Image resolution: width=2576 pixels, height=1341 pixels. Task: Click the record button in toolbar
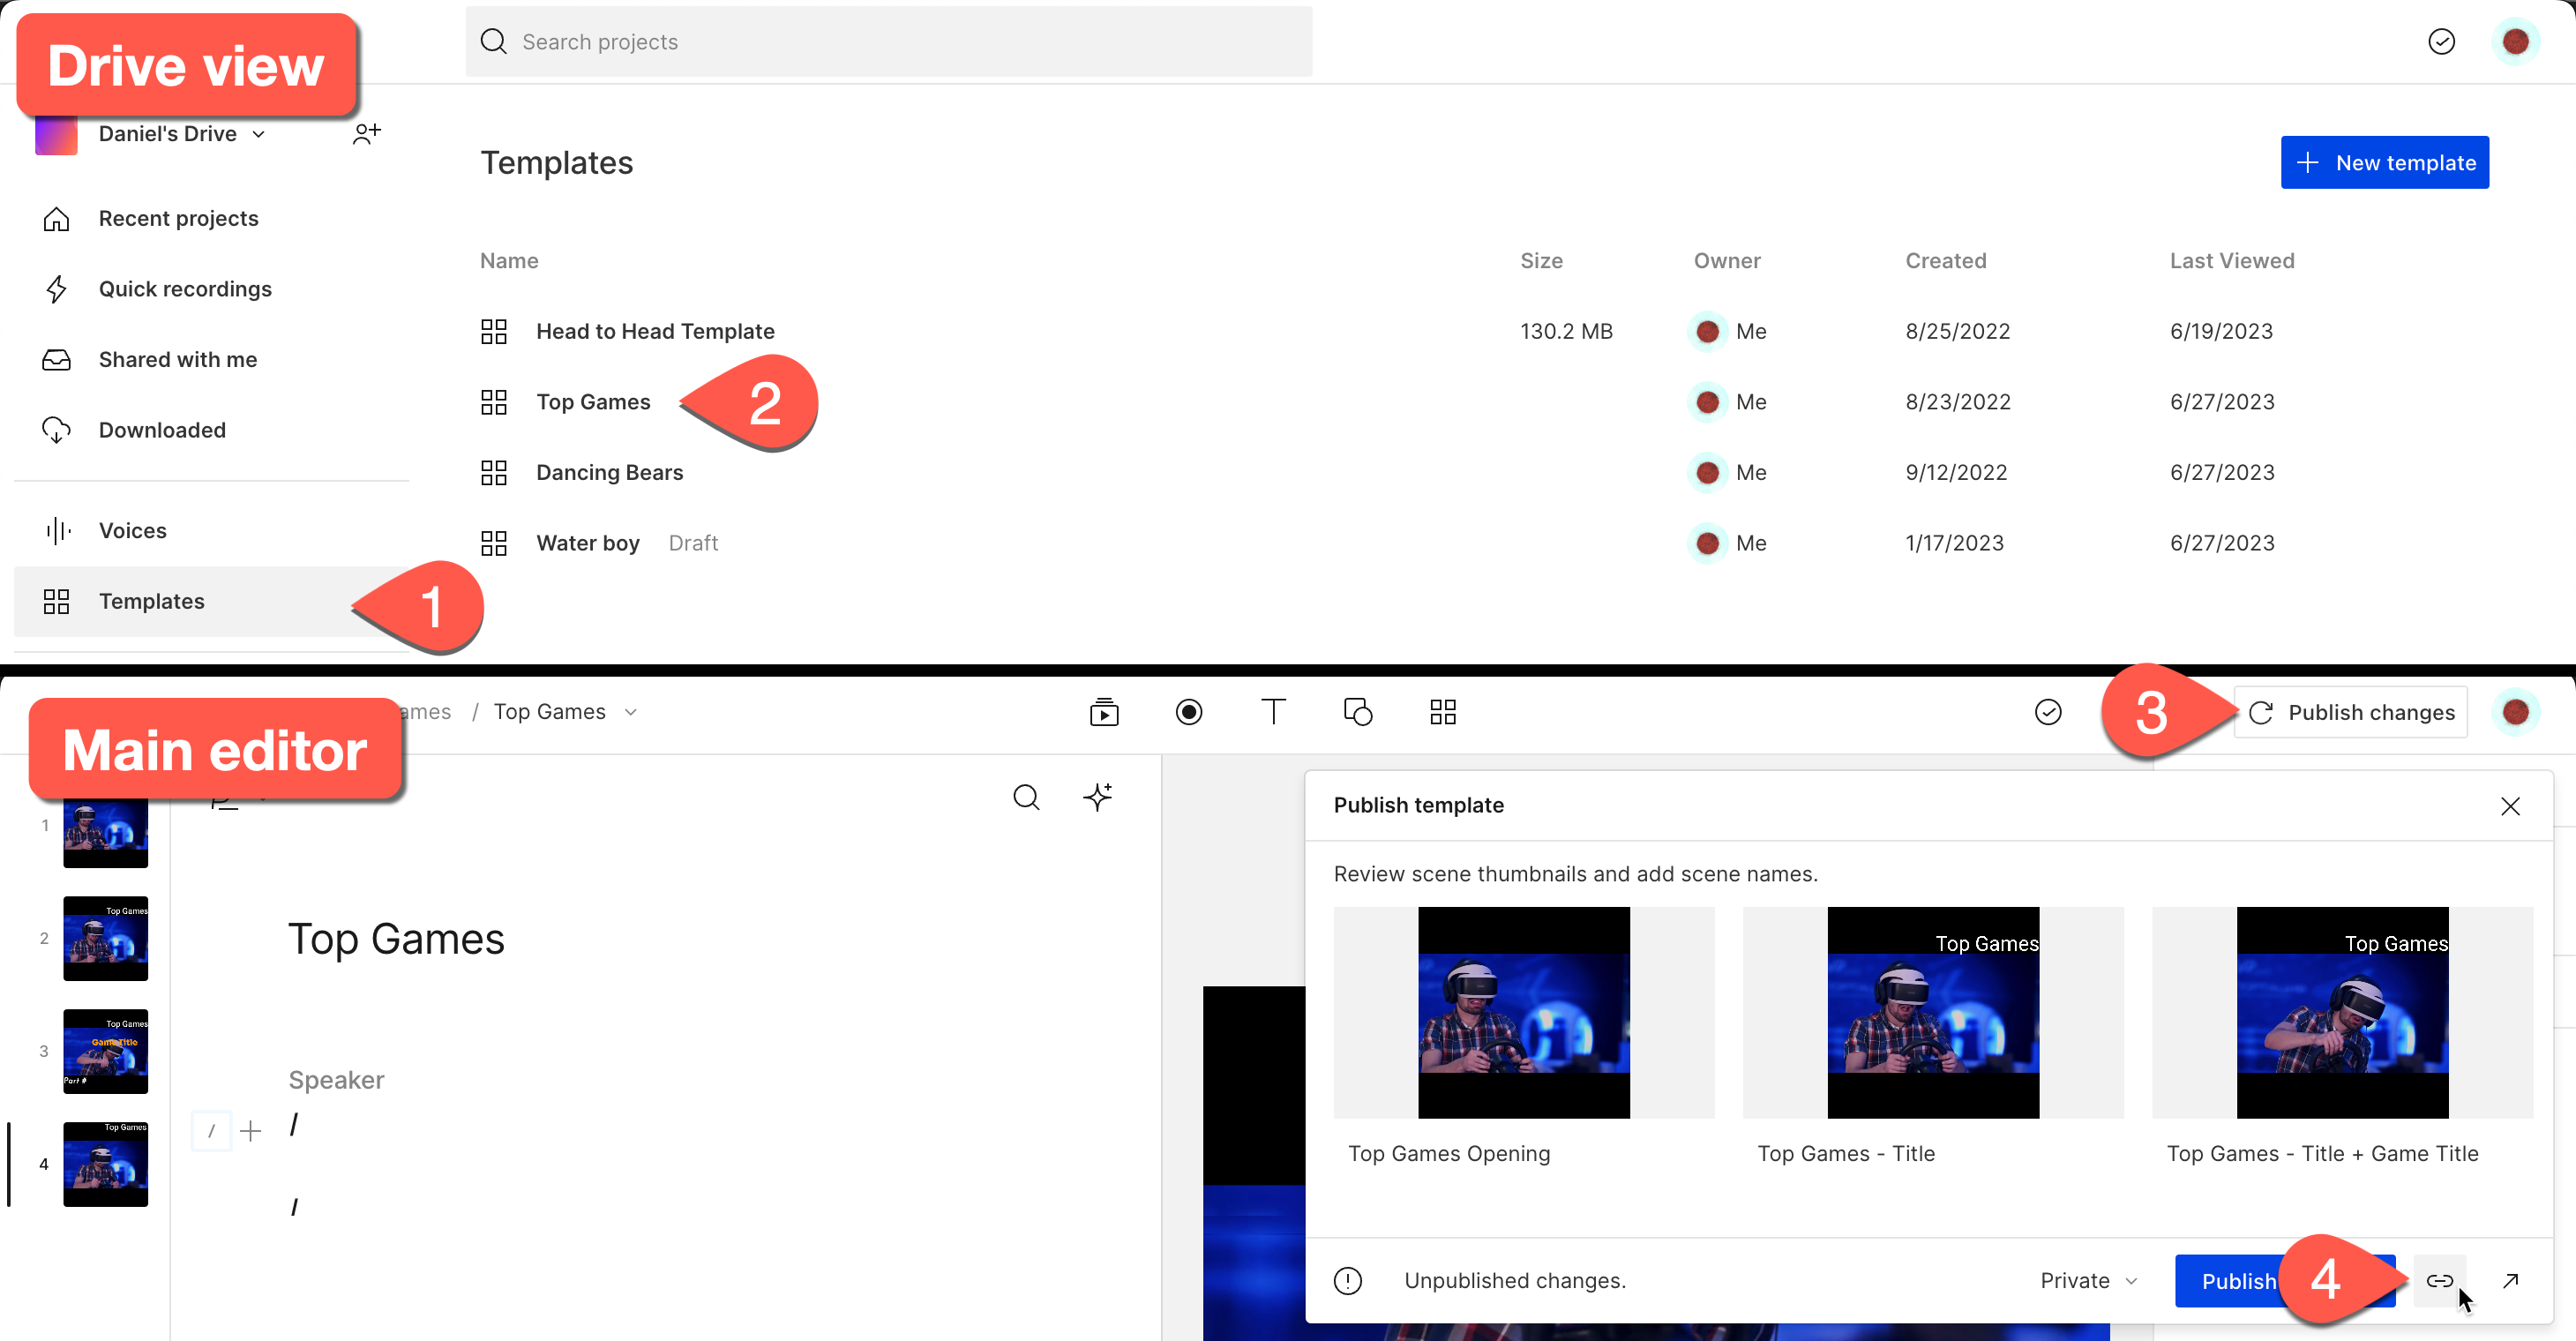1187,712
